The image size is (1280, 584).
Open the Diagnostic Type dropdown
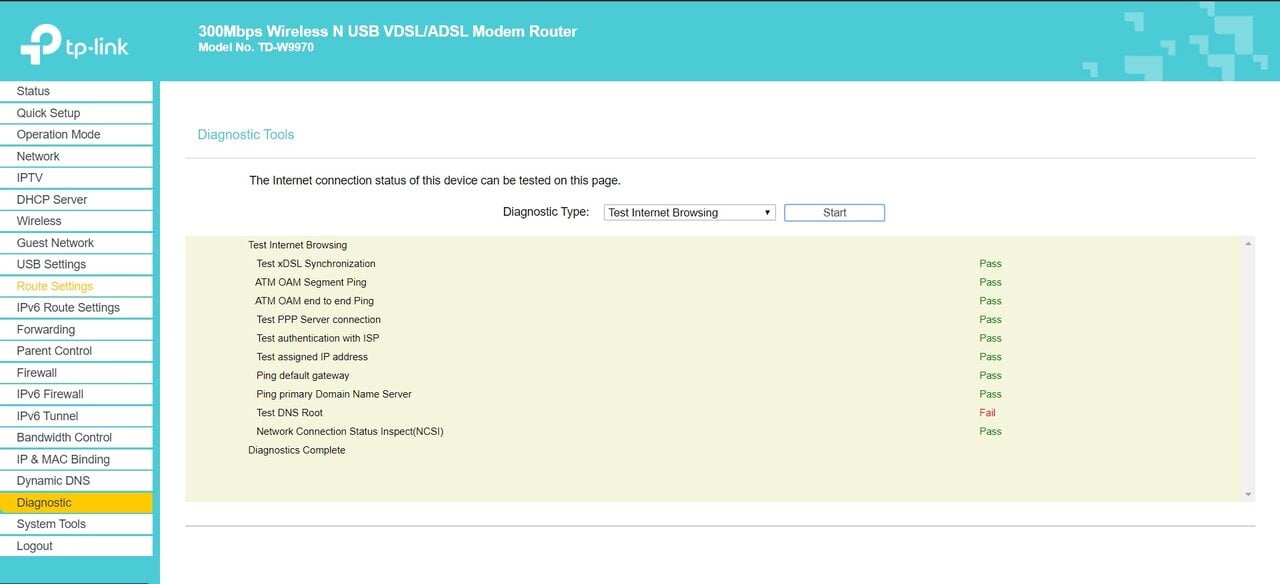[x=690, y=212]
